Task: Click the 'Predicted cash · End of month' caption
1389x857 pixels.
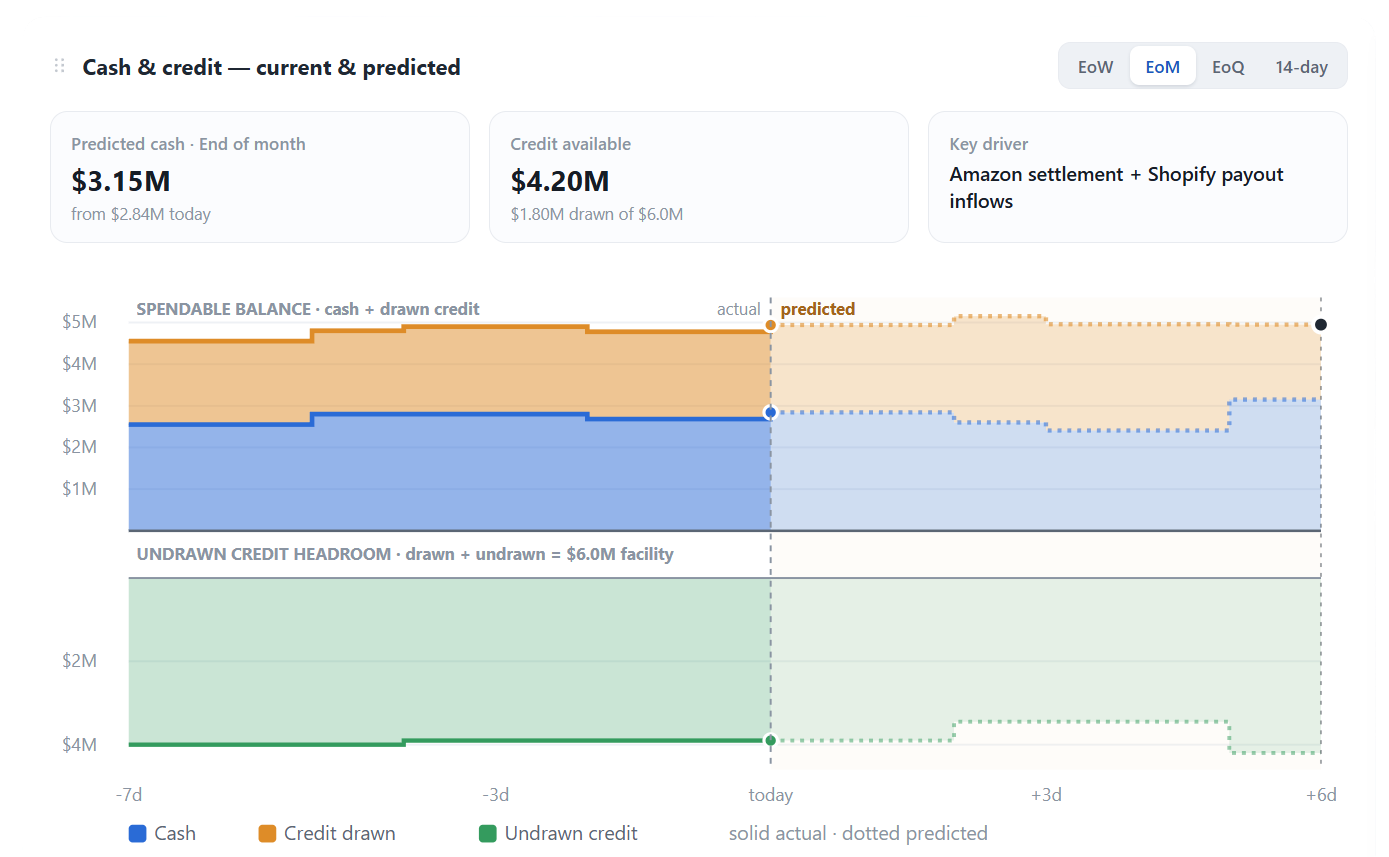Action: point(188,144)
